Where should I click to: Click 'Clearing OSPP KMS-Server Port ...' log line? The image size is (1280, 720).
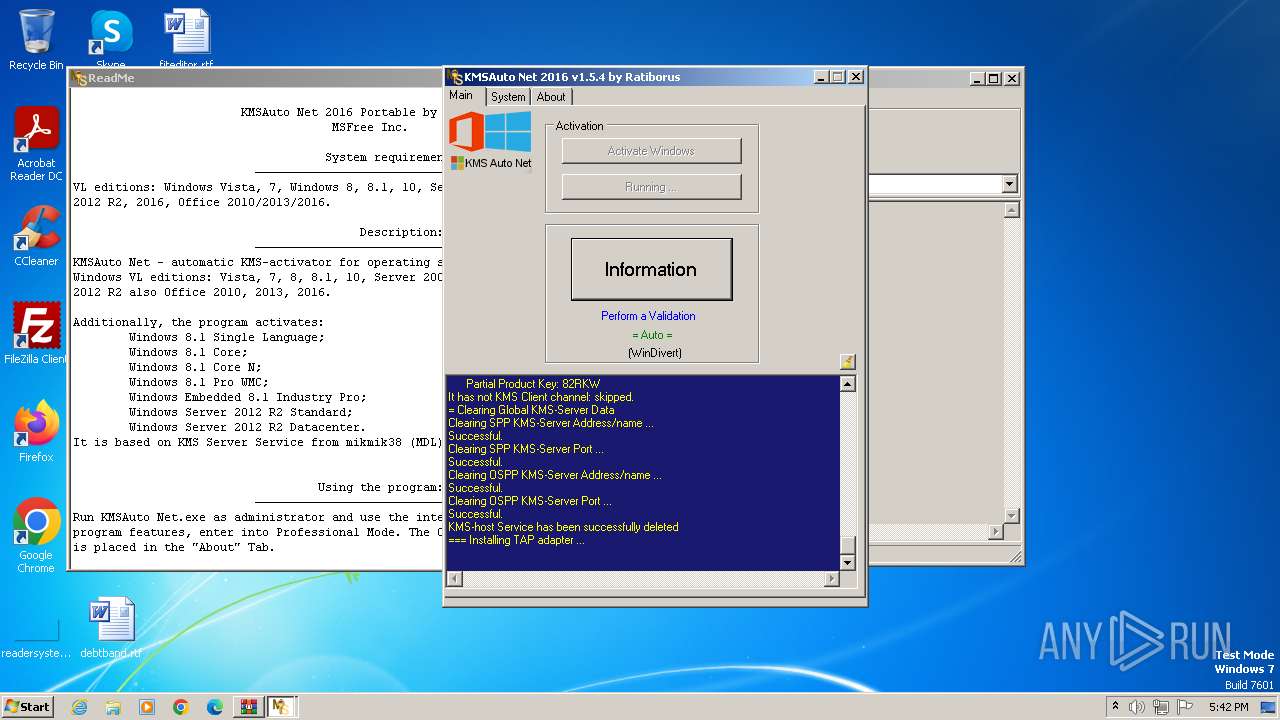(530, 501)
